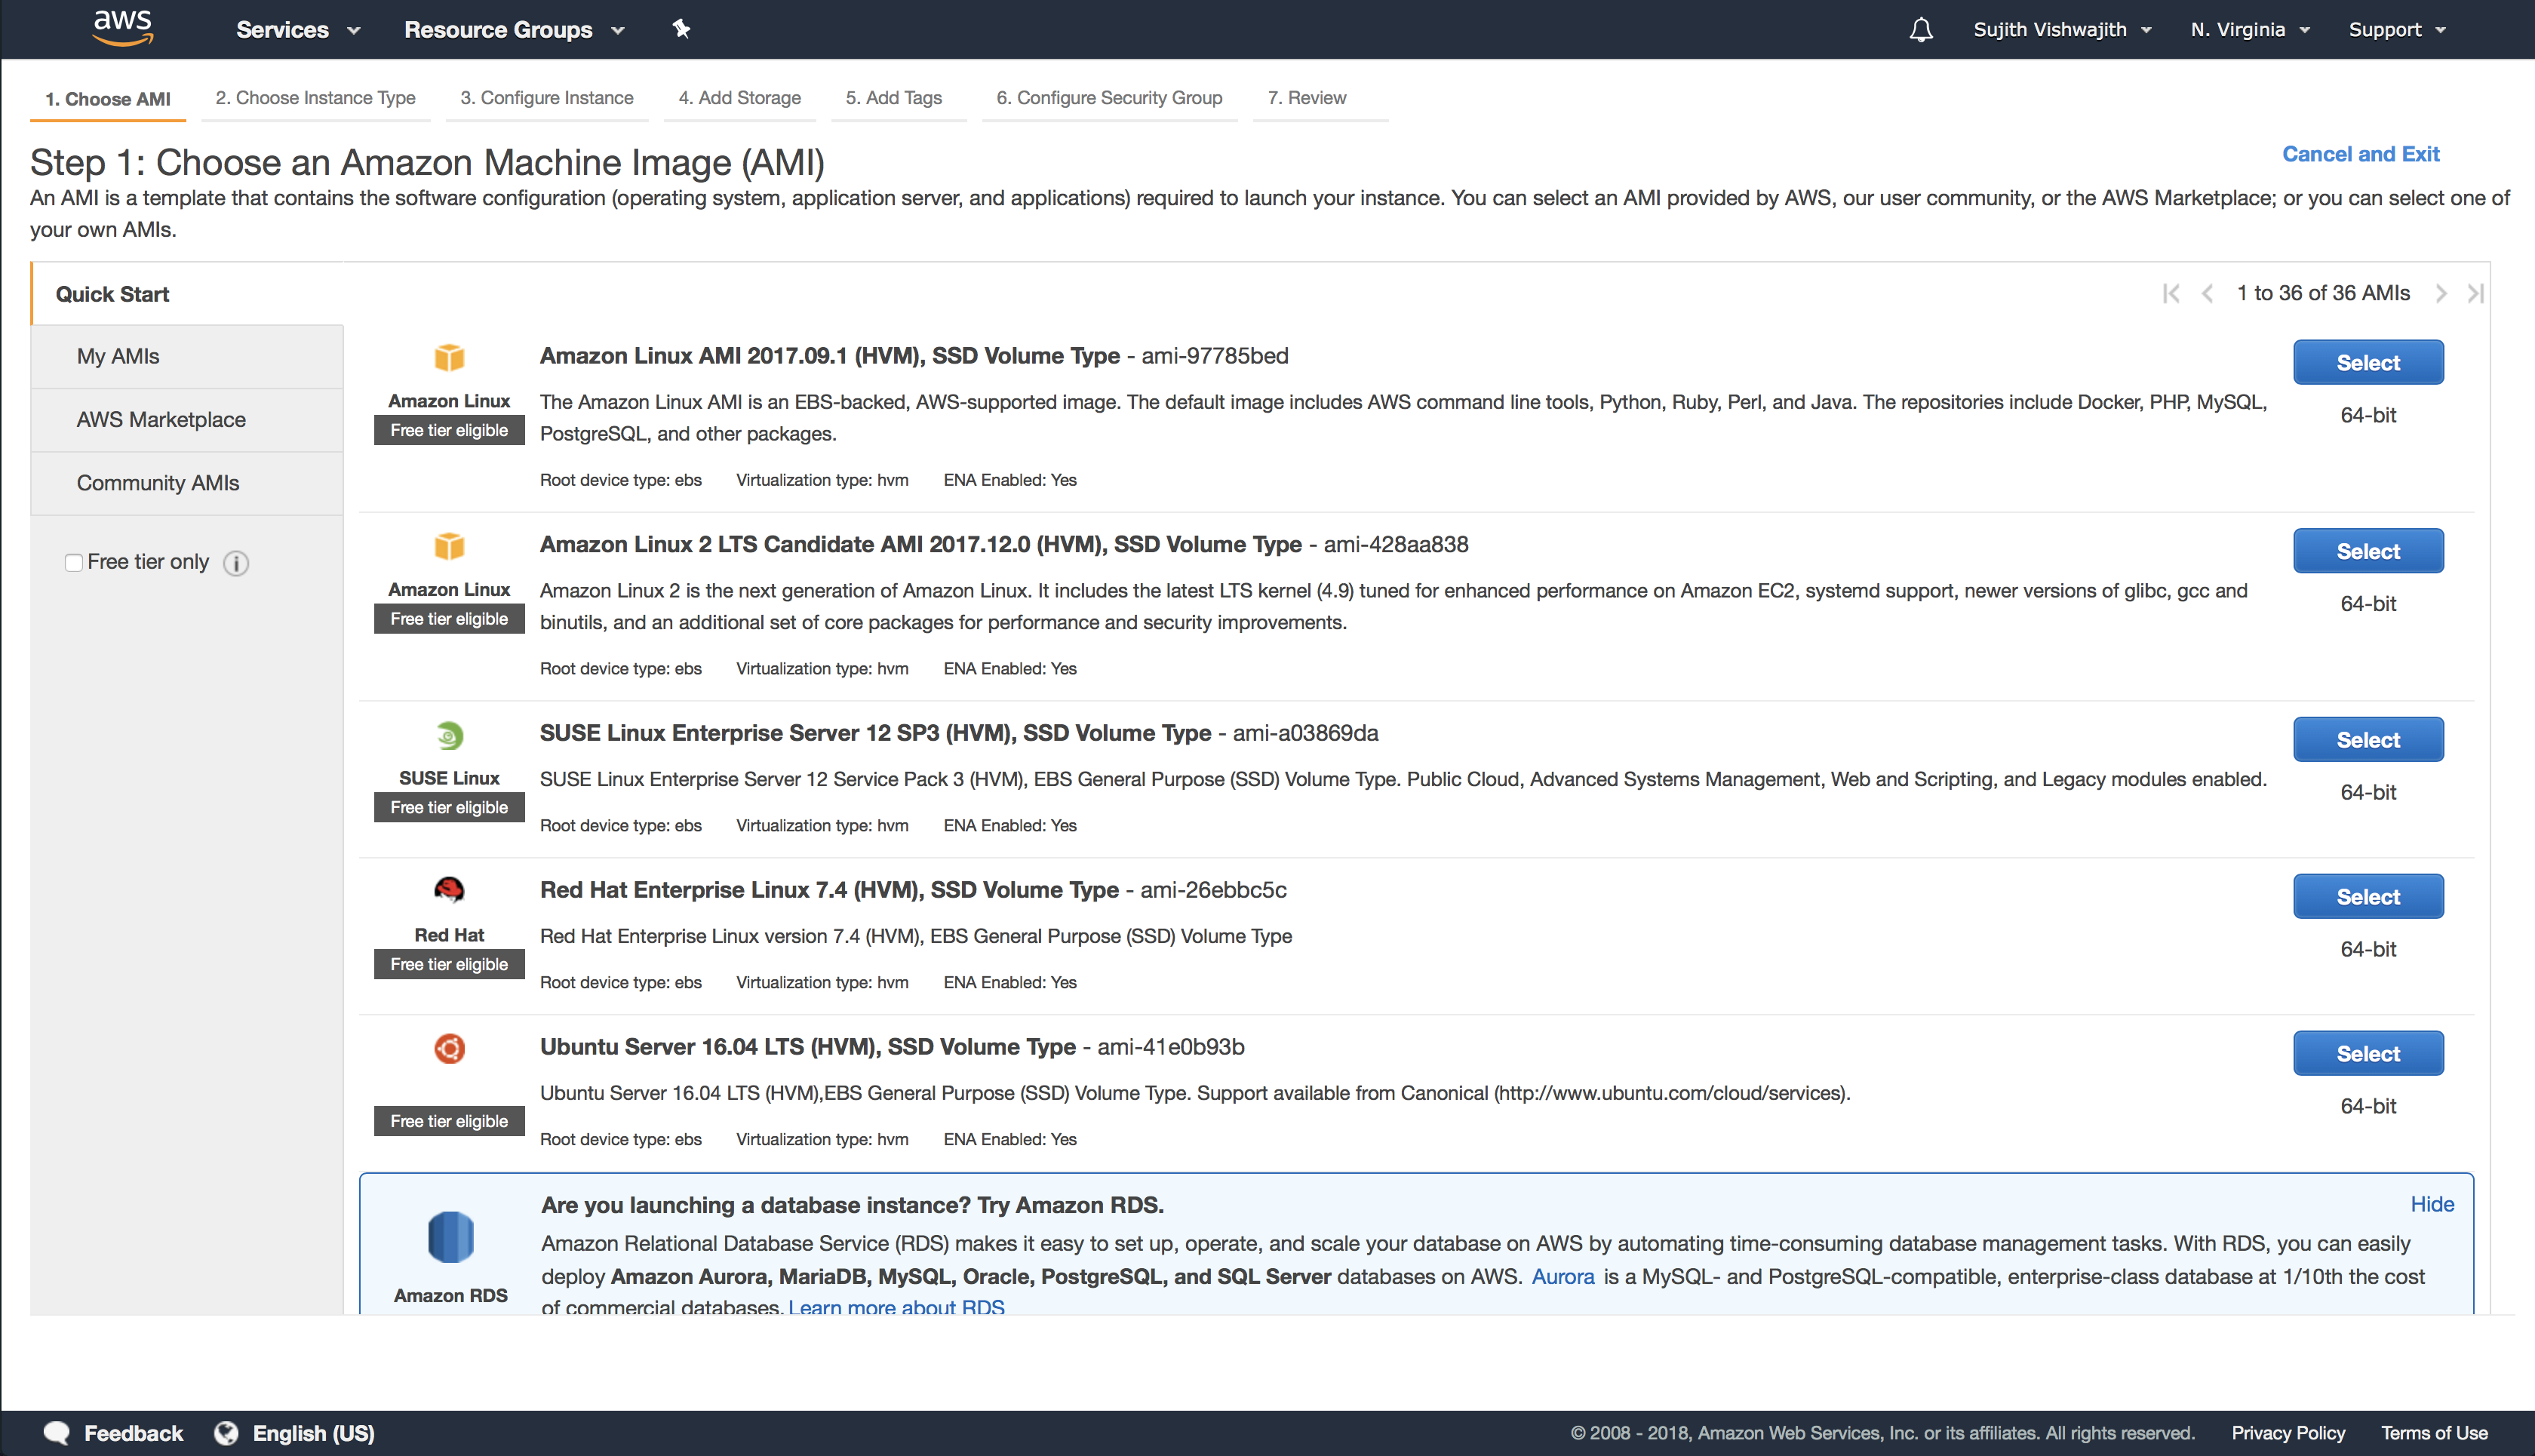Click Cancel and Exit link
The height and width of the screenshot is (1456, 2535).
[x=2360, y=154]
